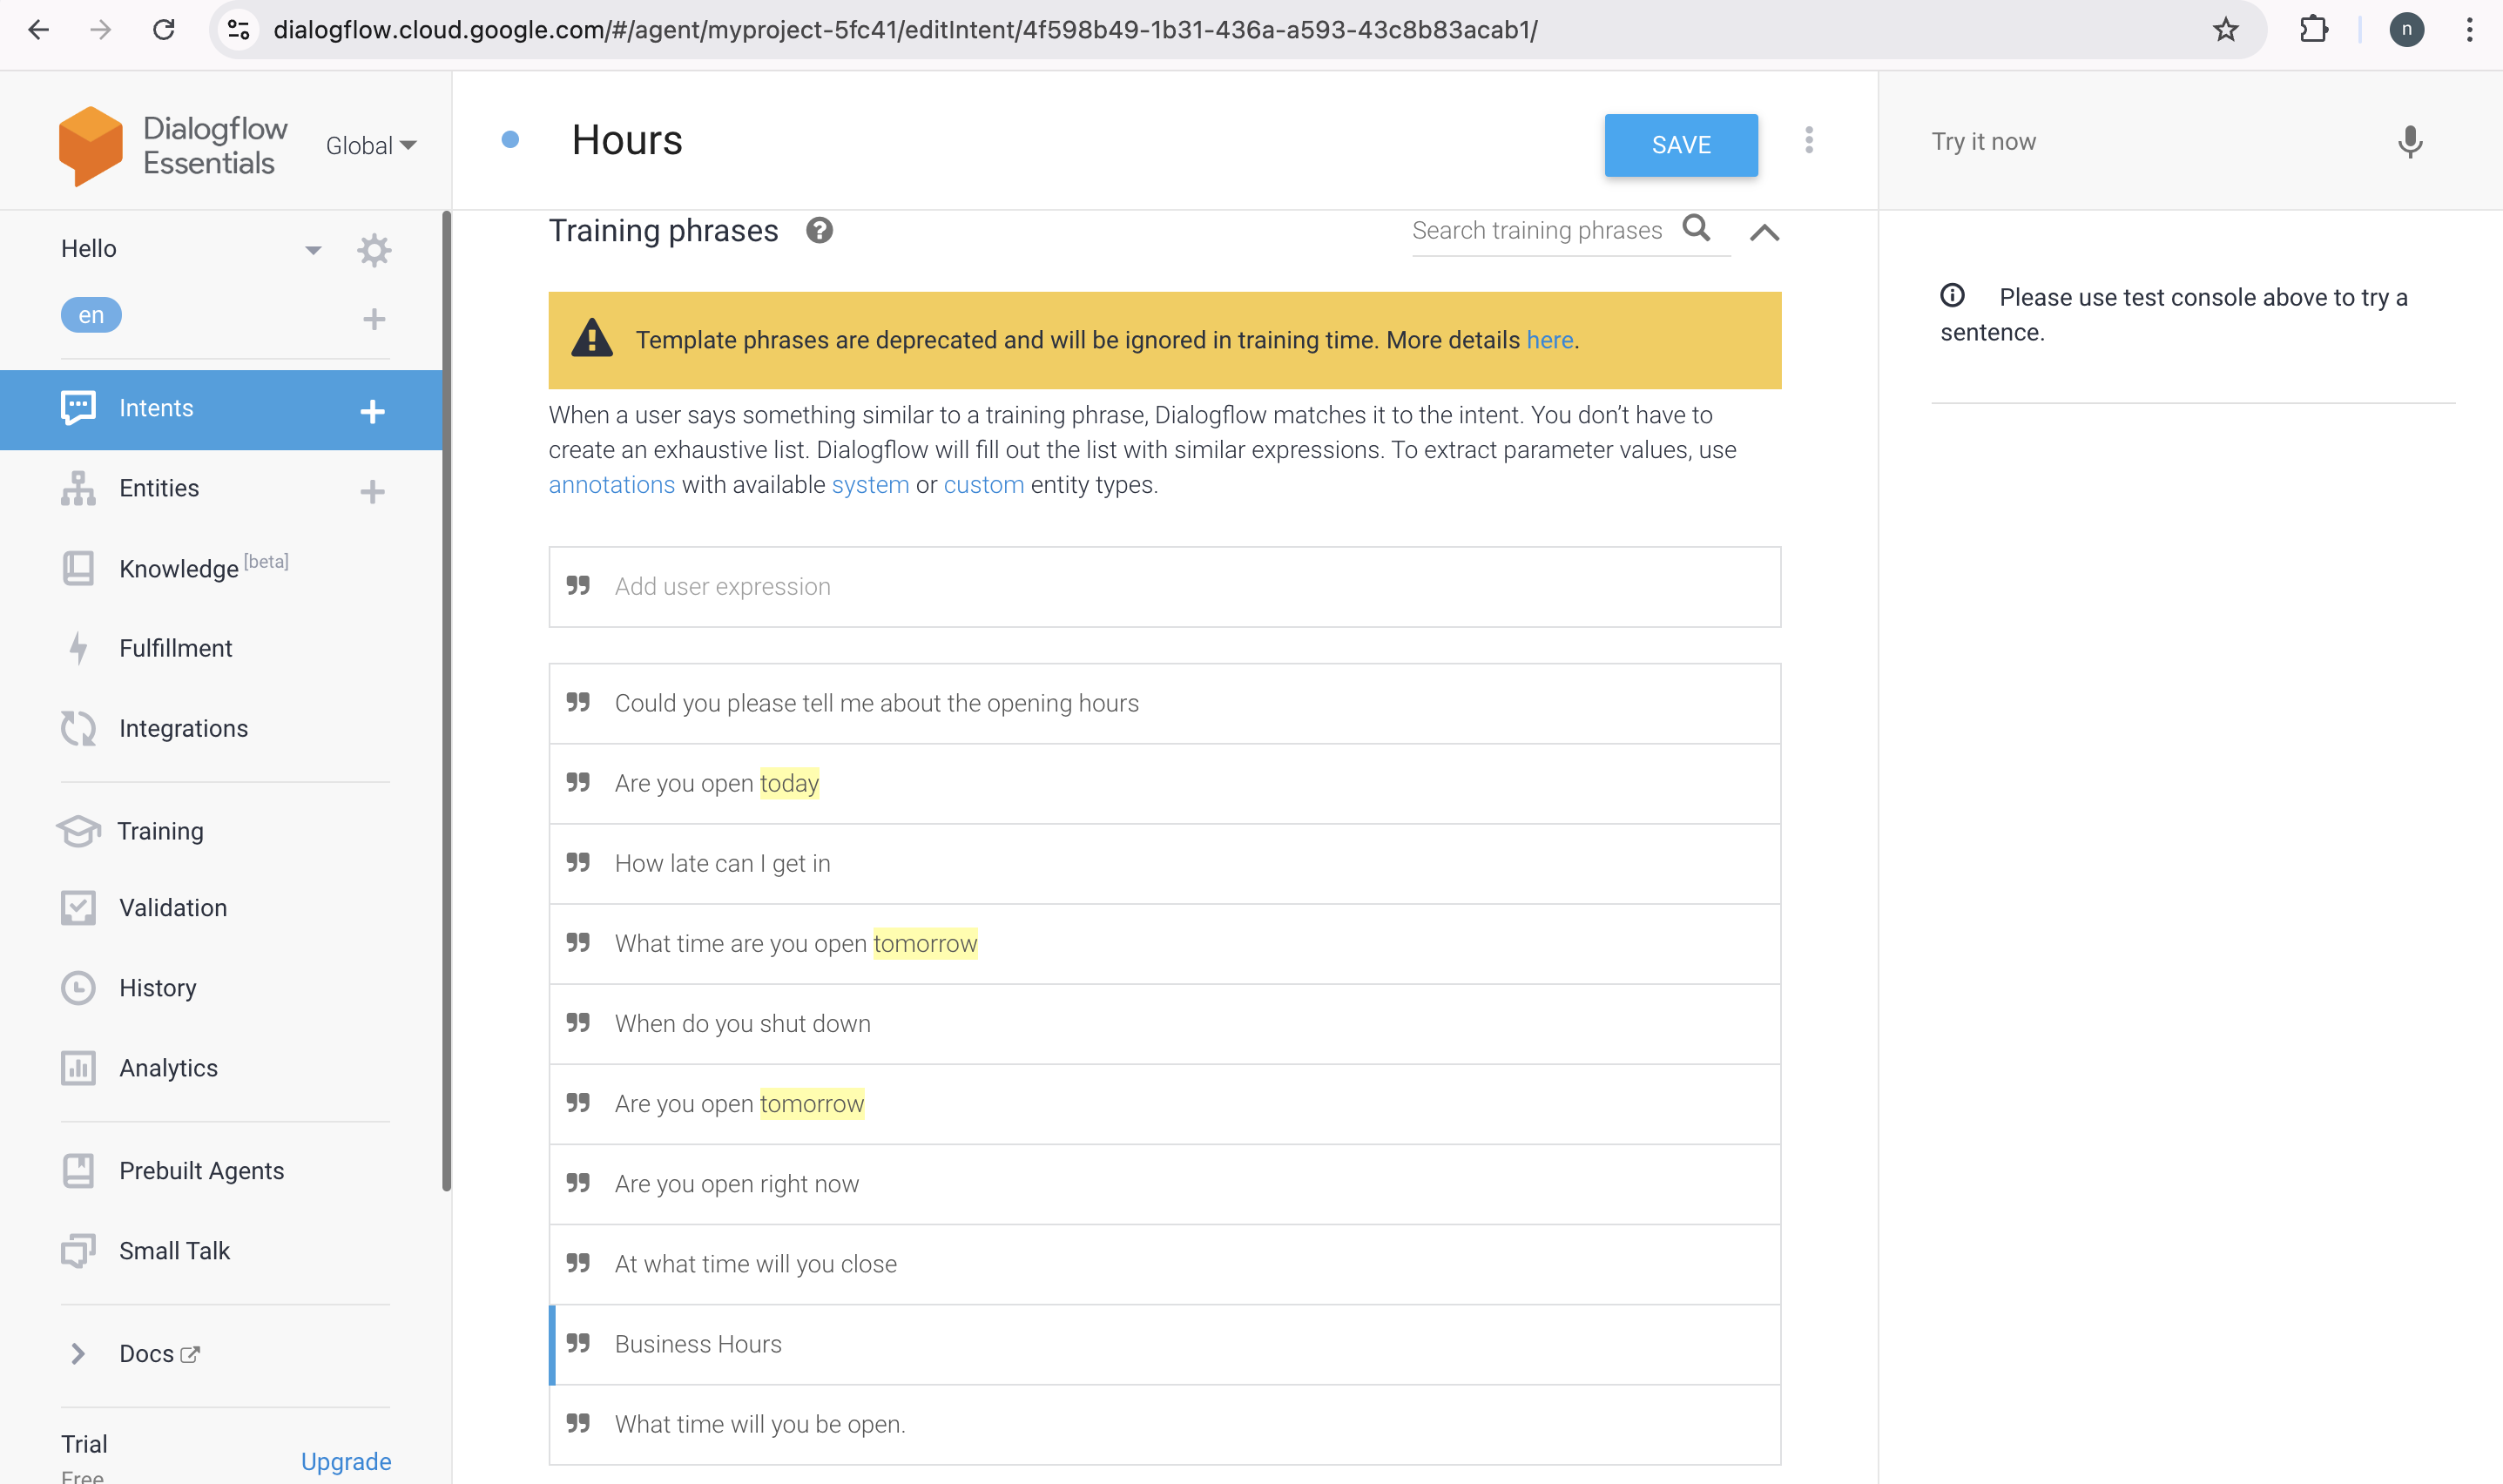
Task: Click the SAVE button
Action: point(1681,145)
